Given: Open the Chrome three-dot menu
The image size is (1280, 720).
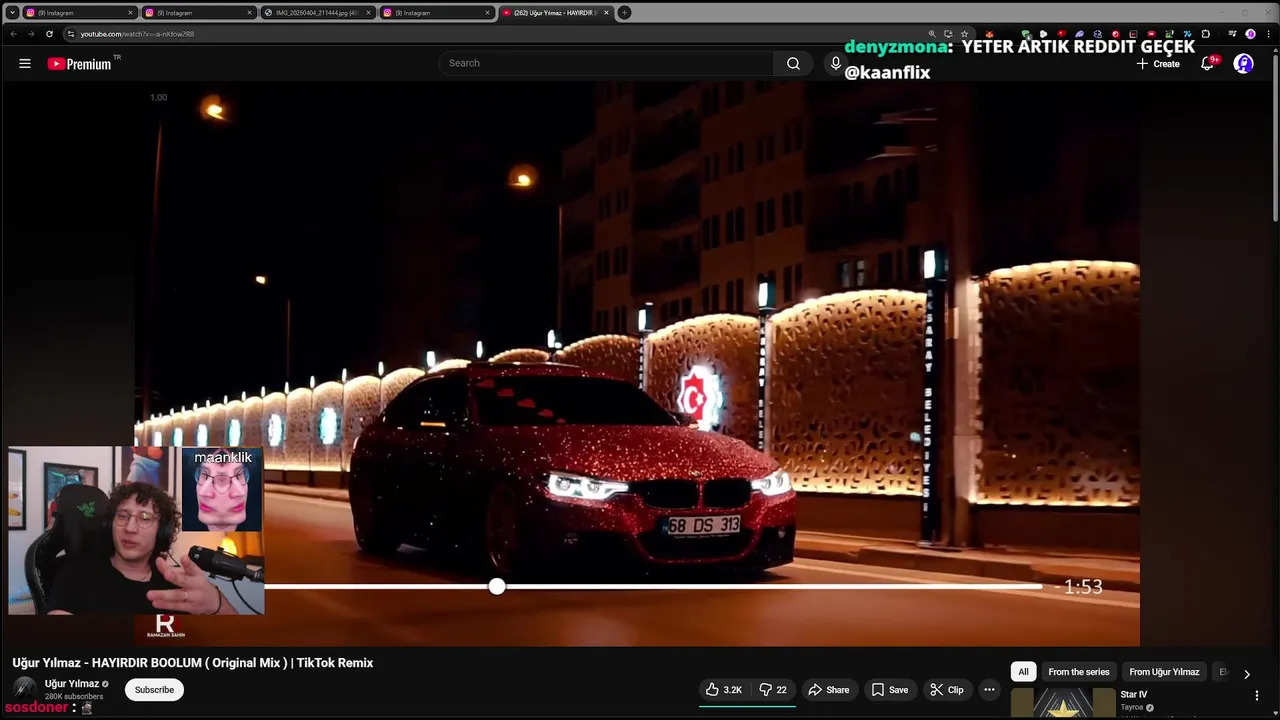Looking at the screenshot, I should [1268, 34].
